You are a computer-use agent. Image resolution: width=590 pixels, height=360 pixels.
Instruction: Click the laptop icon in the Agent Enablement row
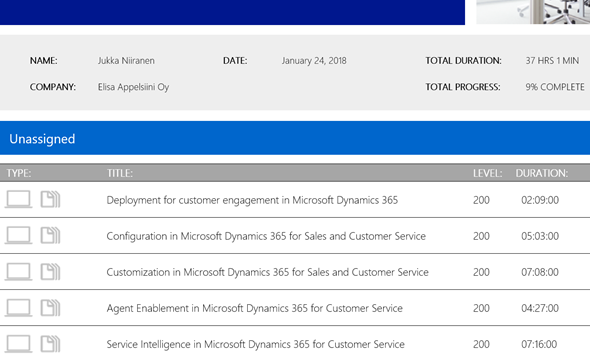[18, 308]
